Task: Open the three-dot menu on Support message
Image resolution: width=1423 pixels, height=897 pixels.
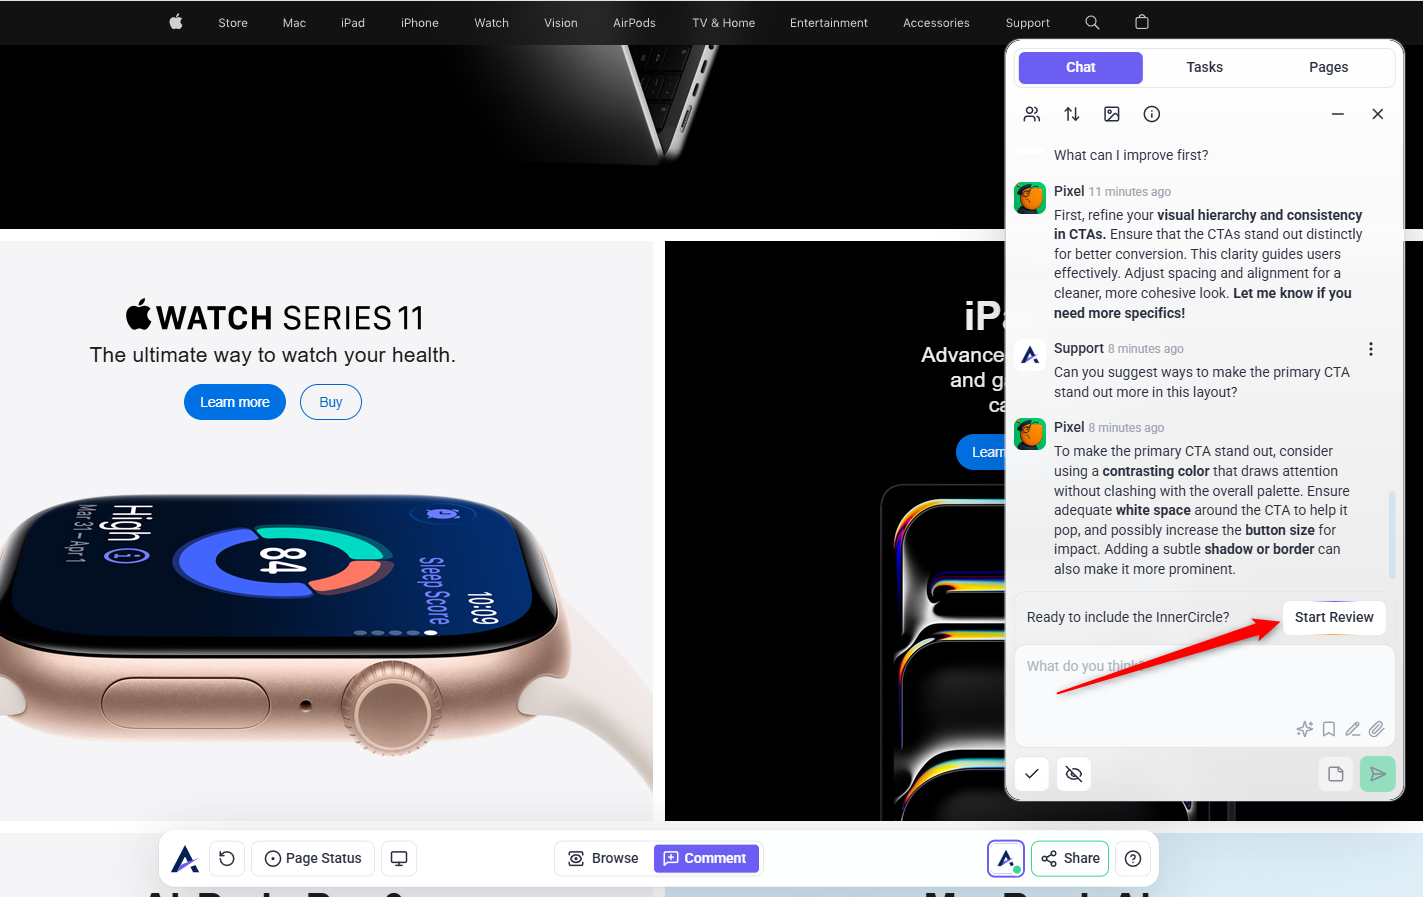Action: click(1371, 349)
